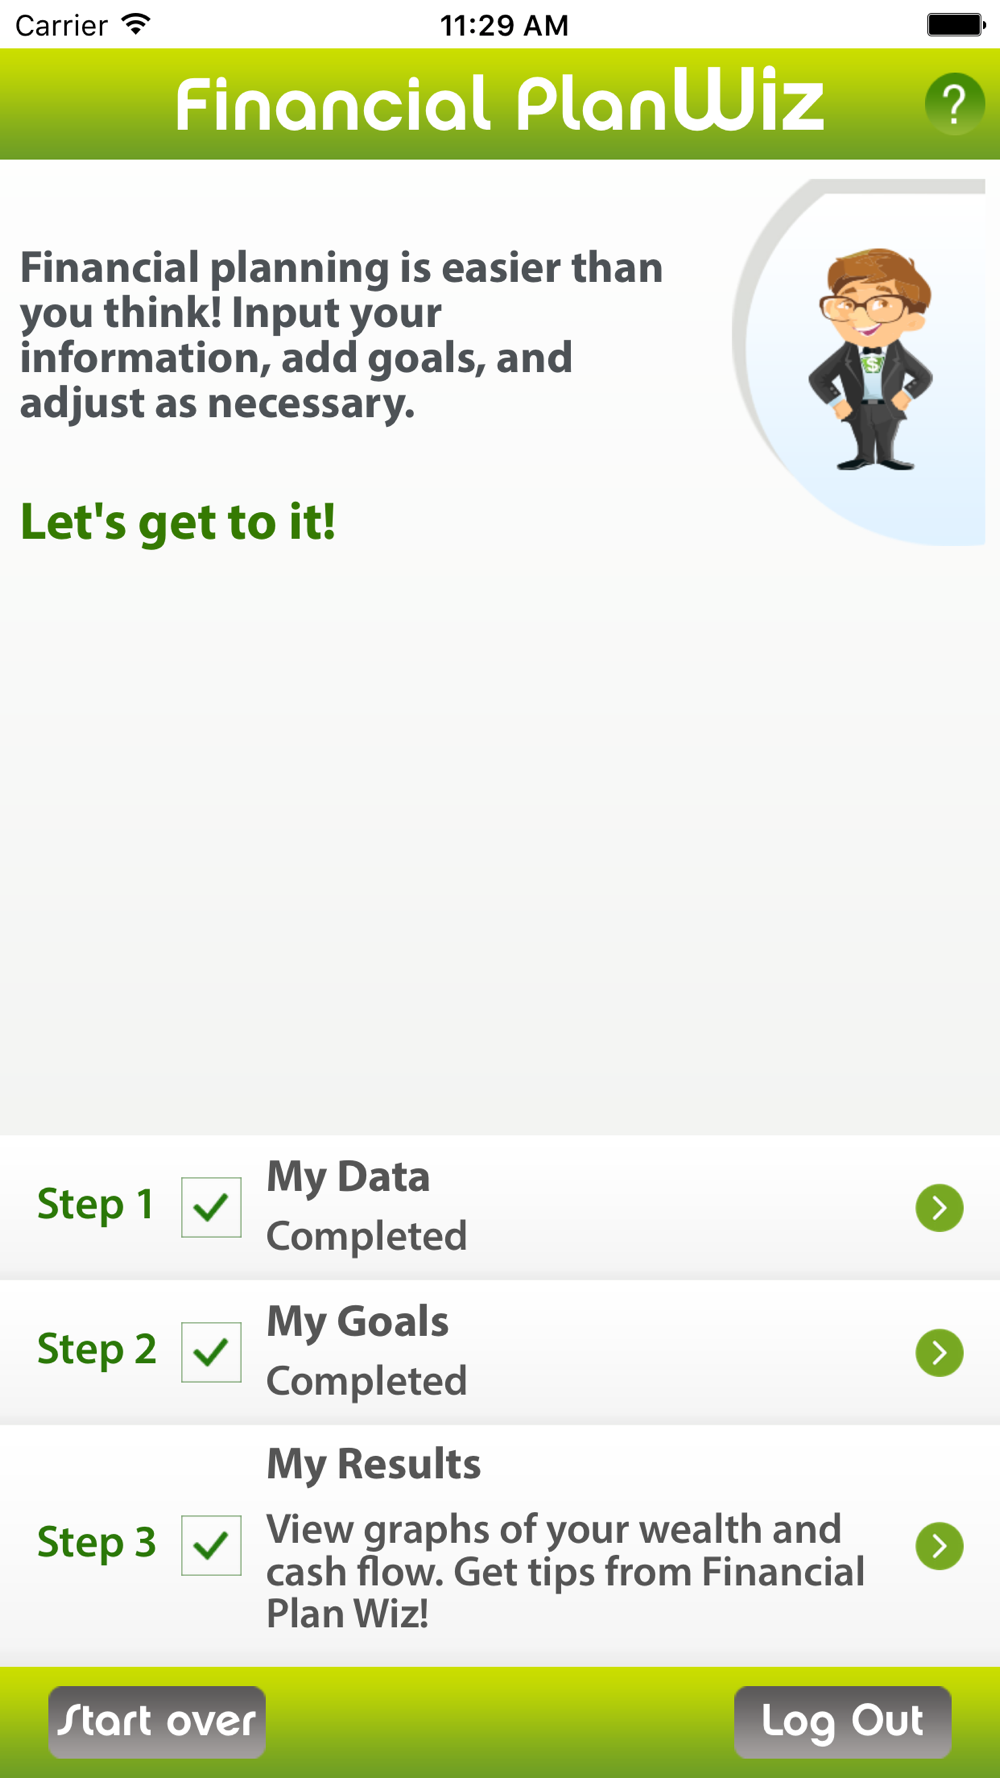Screen dimensions: 1000x1778
Task: Open My Data with green arrow
Action: 939,1208
